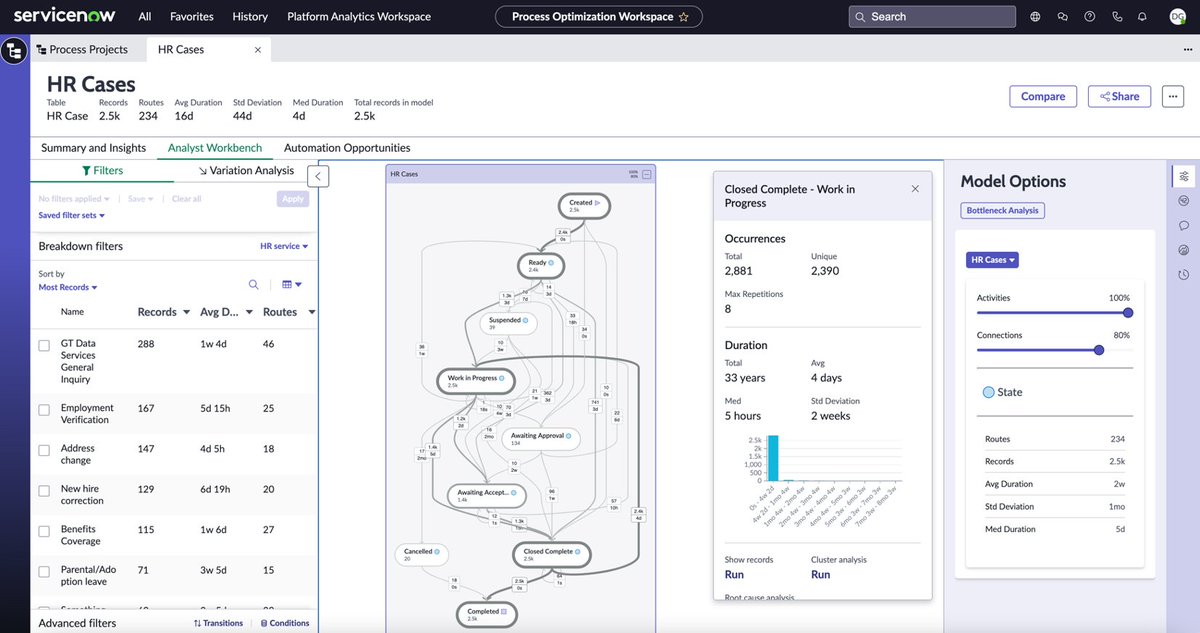The width and height of the screenshot is (1200, 633).
Task: Favorite the Process Optimization Workspace star
Action: point(684,17)
